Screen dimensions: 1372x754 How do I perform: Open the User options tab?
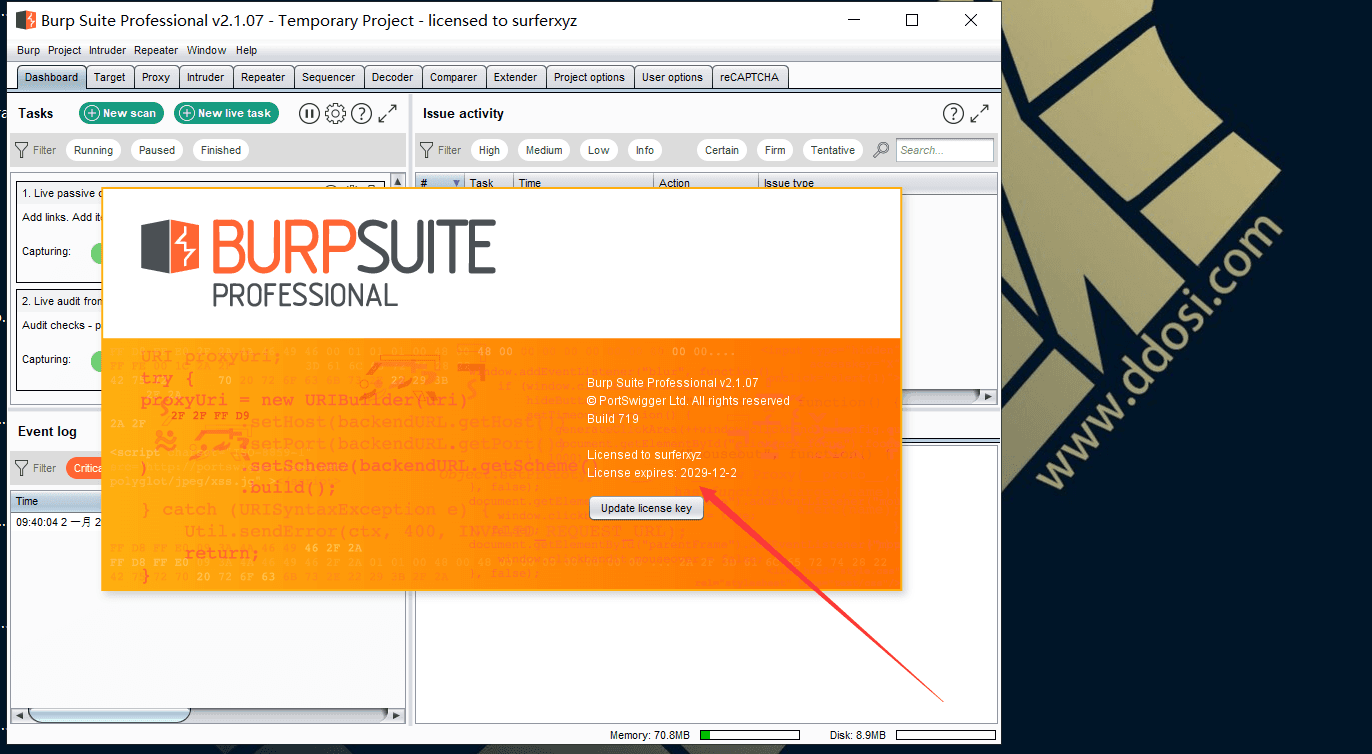673,77
